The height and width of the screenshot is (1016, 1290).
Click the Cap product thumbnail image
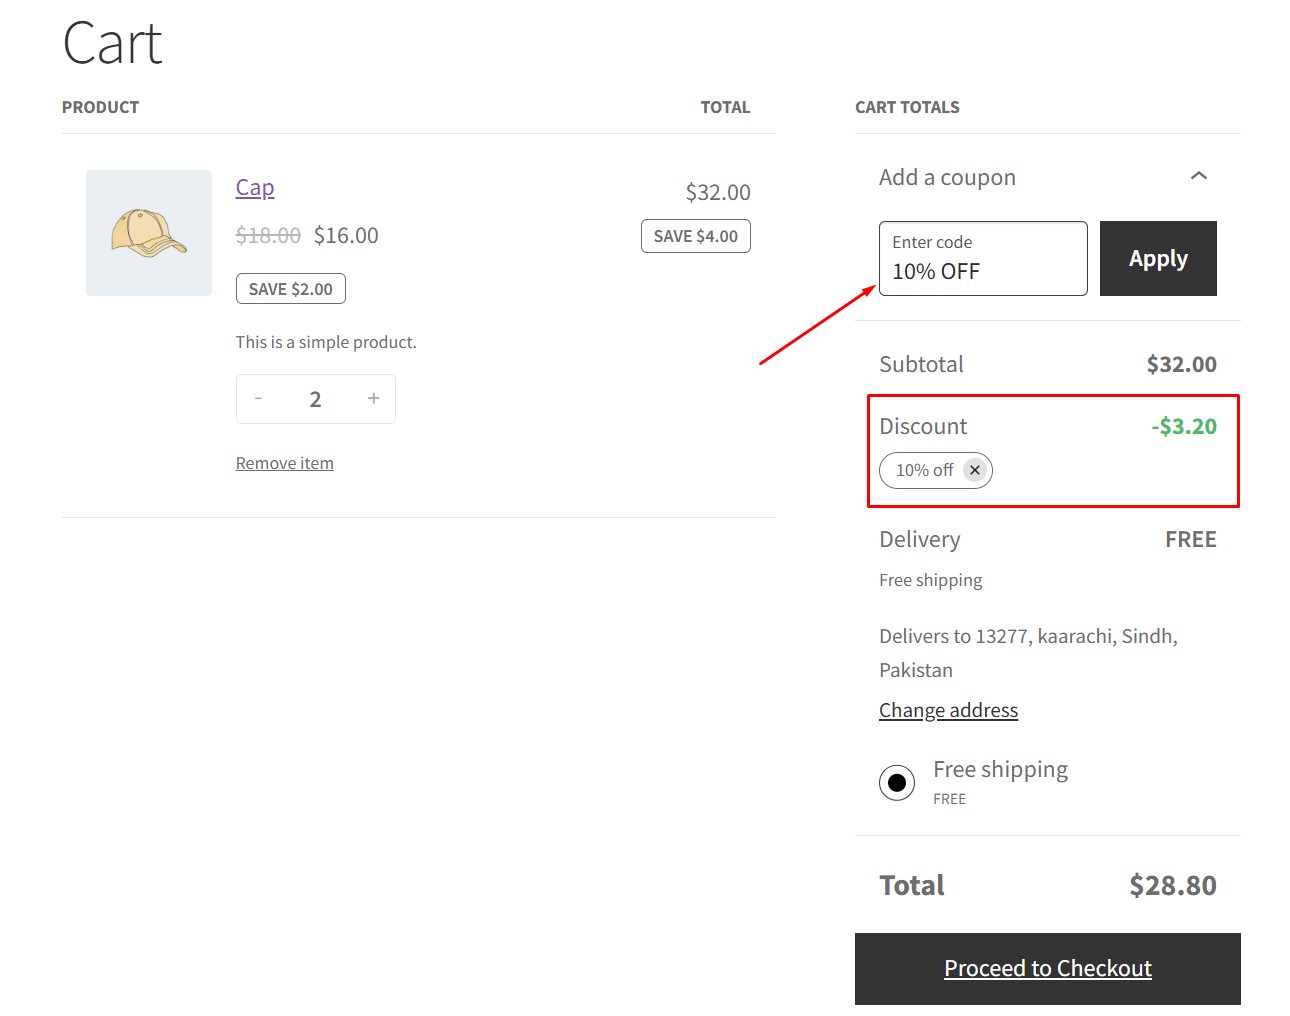149,233
